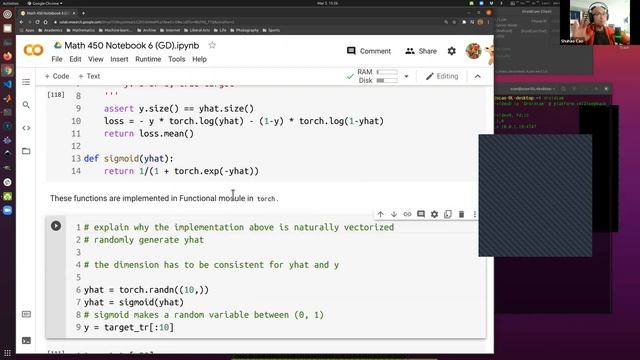Go back in Chrome
The height and width of the screenshot is (360, 640).
click(x=22, y=22)
